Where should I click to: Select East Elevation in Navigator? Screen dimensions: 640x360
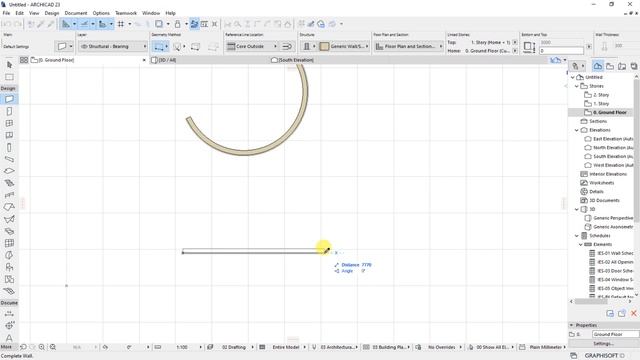tap(613, 139)
